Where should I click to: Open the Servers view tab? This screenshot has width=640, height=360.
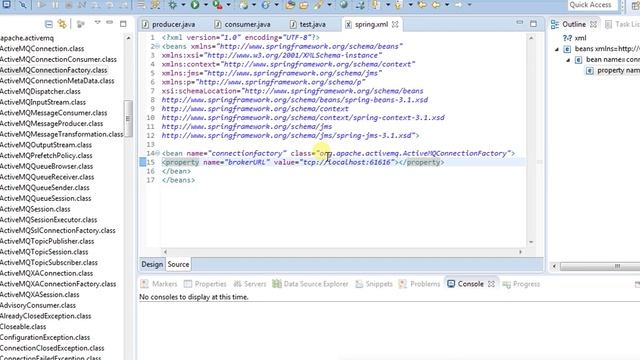(x=250, y=284)
